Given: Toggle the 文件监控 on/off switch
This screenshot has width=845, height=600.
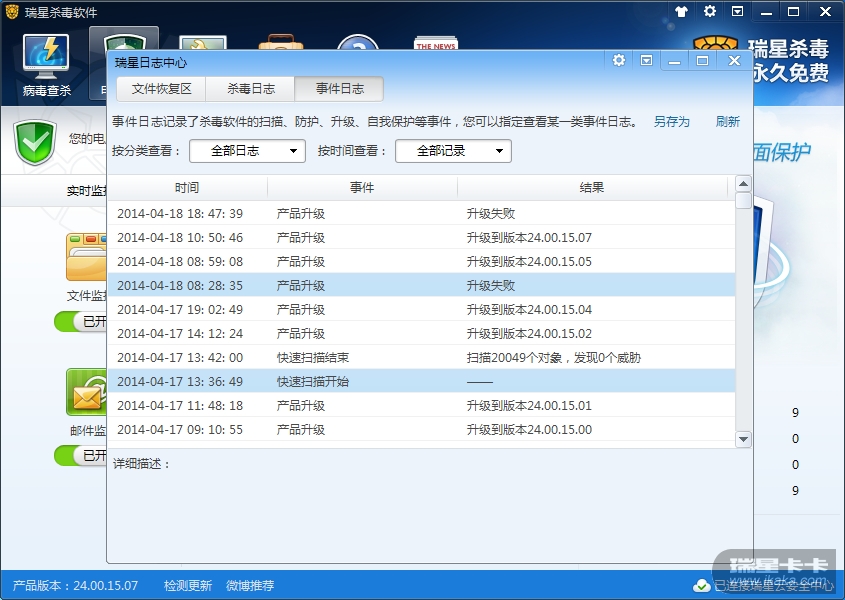Looking at the screenshot, I should coord(82,321).
